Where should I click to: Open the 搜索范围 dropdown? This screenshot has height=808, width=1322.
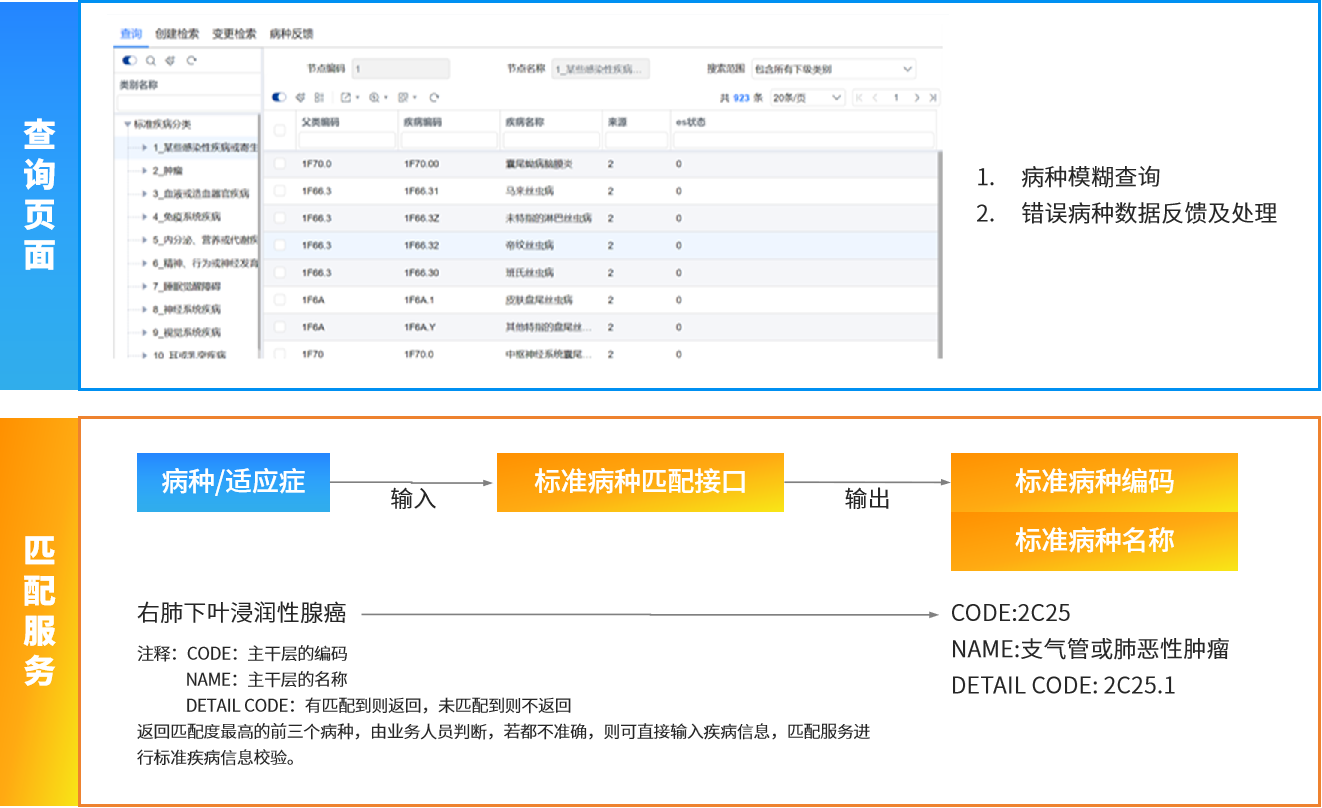832,69
